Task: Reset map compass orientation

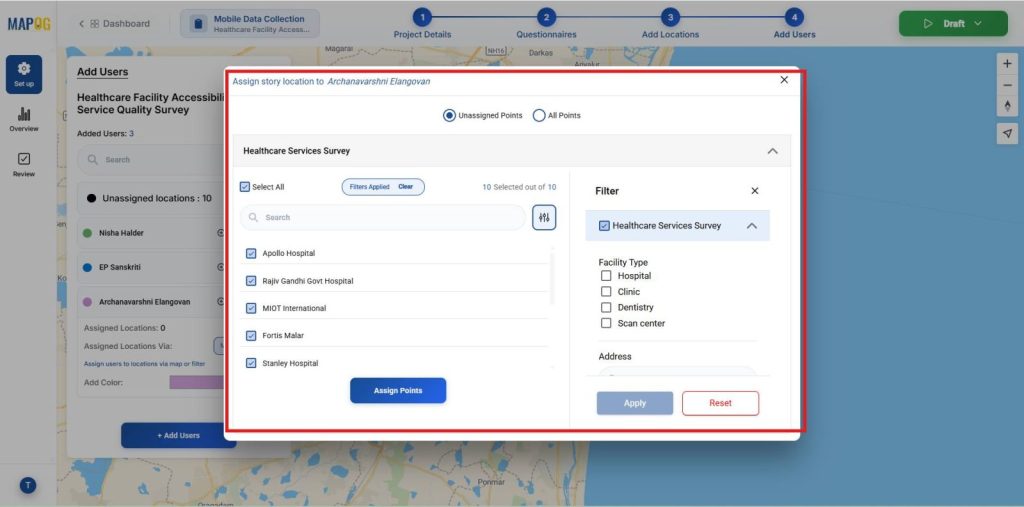Action: (x=1007, y=106)
